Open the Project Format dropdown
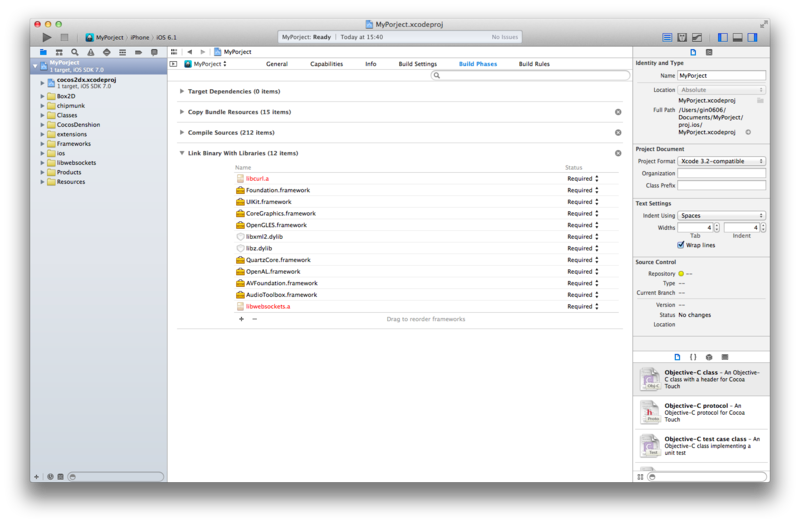 click(721, 161)
